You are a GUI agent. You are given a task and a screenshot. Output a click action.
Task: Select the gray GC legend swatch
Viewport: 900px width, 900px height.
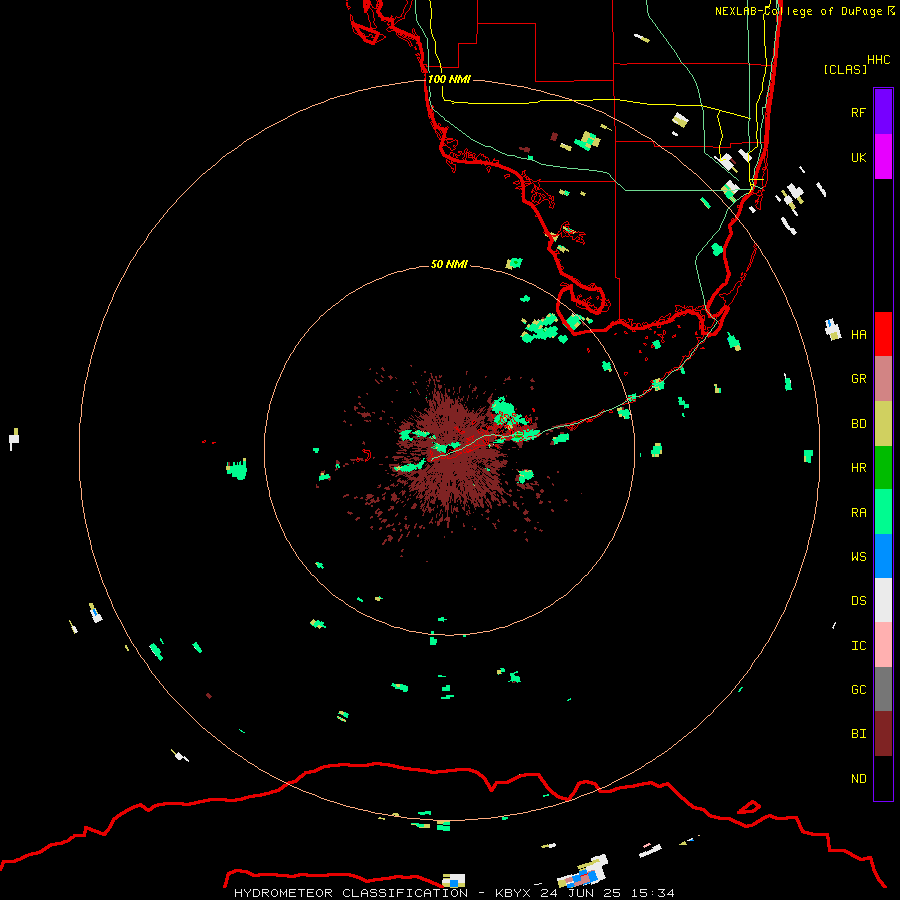[x=883, y=689]
